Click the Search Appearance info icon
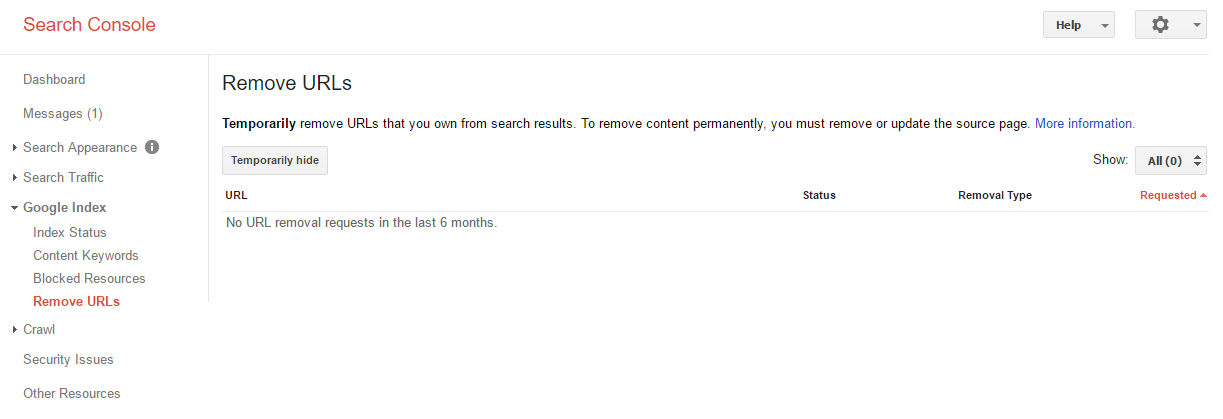The image size is (1223, 419). coord(152,147)
